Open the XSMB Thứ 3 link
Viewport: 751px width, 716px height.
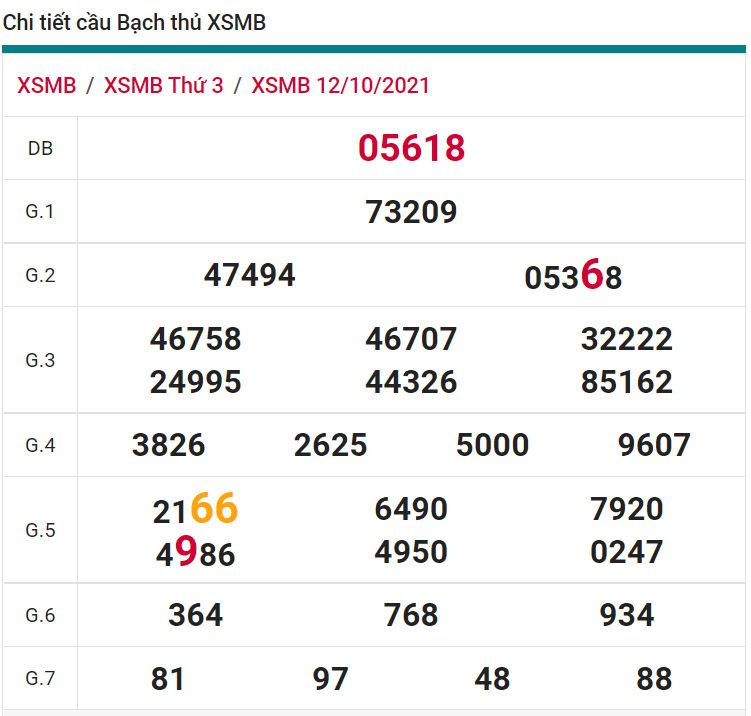tap(163, 85)
